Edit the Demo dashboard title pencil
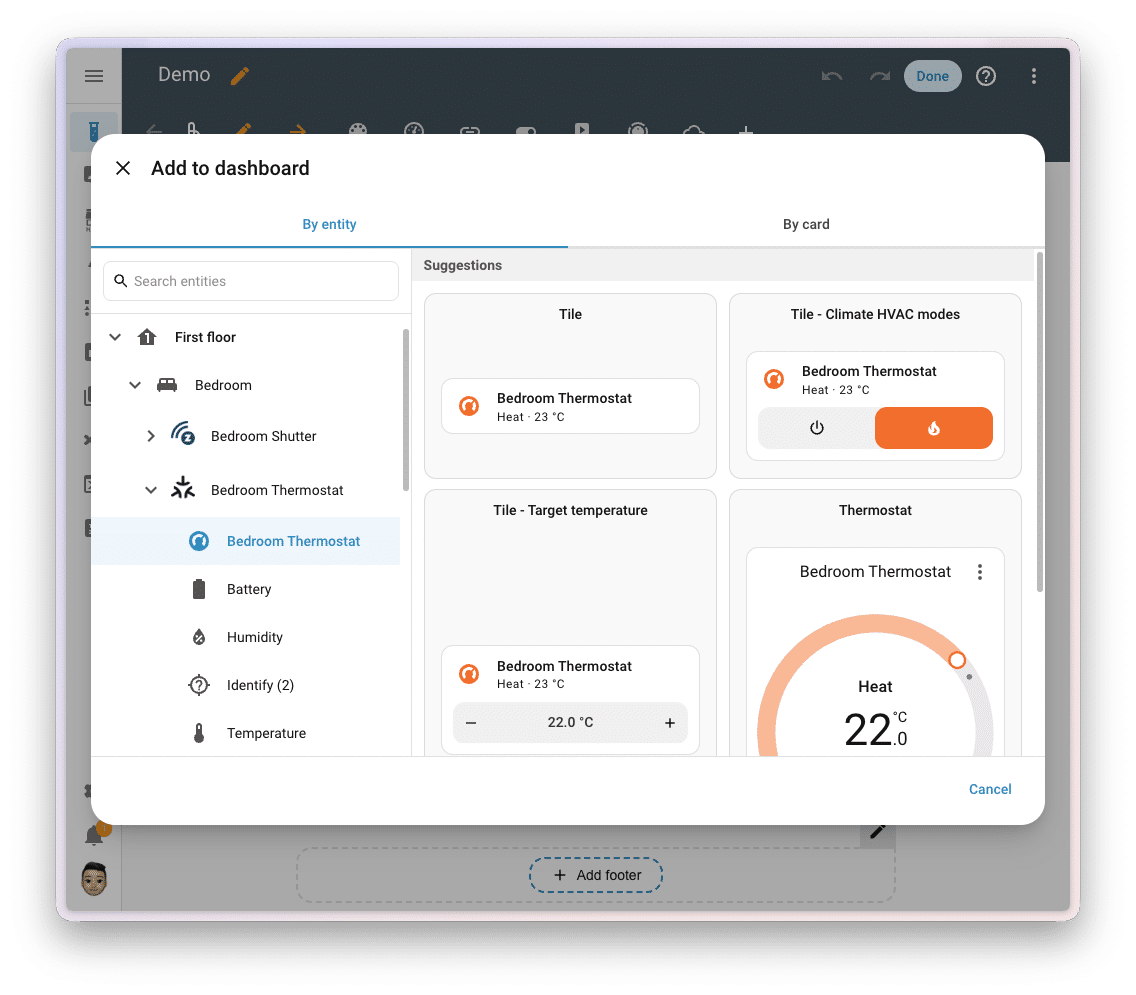Viewport: 1136px width, 995px height. [240, 75]
